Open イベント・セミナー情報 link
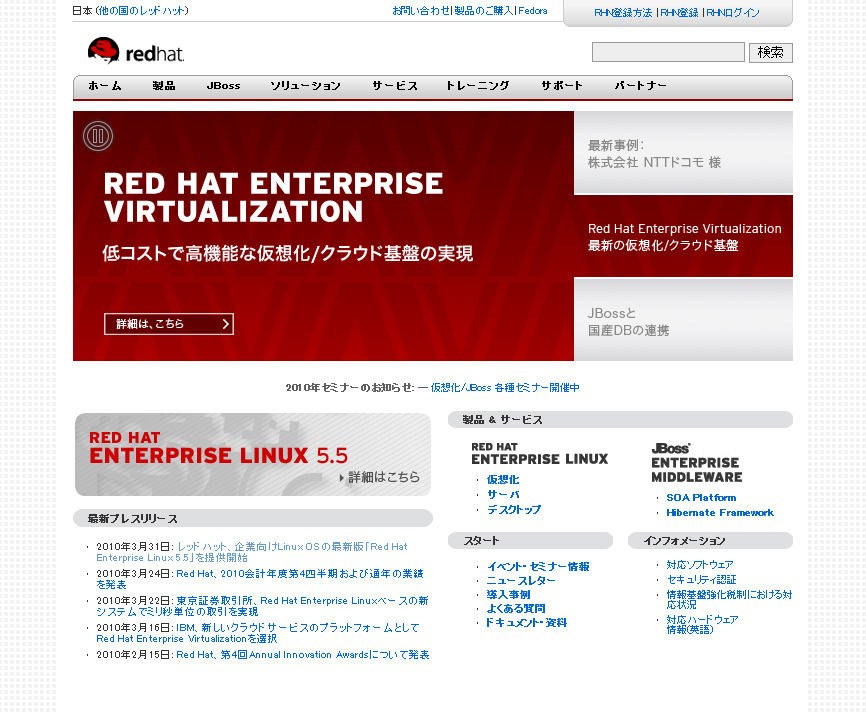Screen dimensions: 866x713 click(x=538, y=567)
